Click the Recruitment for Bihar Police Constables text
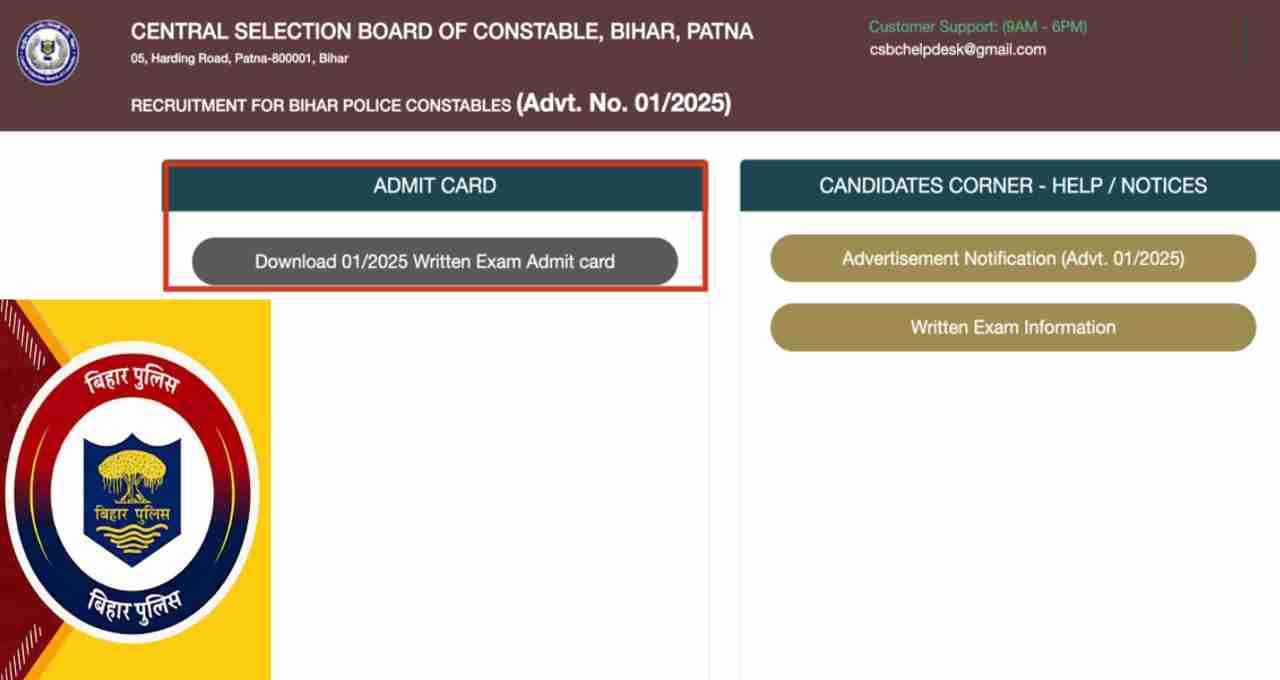This screenshot has width=1280, height=680. coord(321,106)
